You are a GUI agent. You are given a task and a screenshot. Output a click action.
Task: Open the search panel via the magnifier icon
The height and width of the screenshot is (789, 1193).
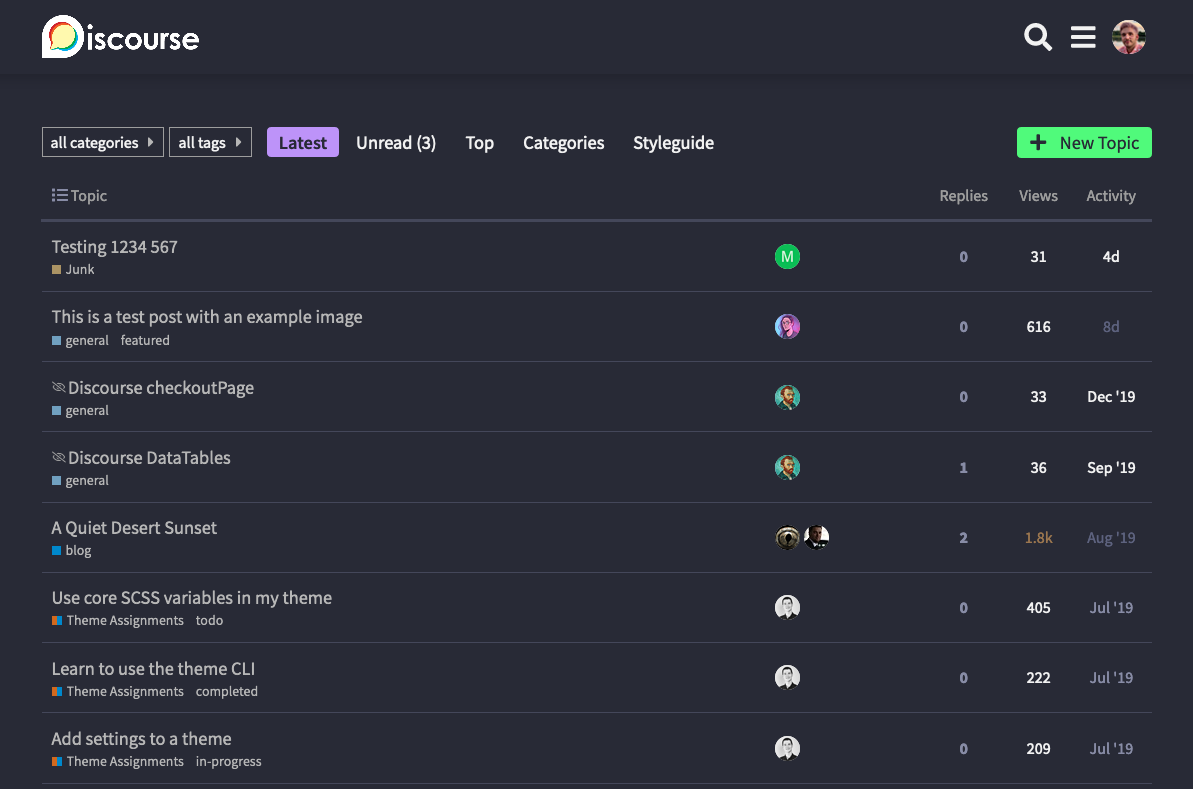point(1037,37)
